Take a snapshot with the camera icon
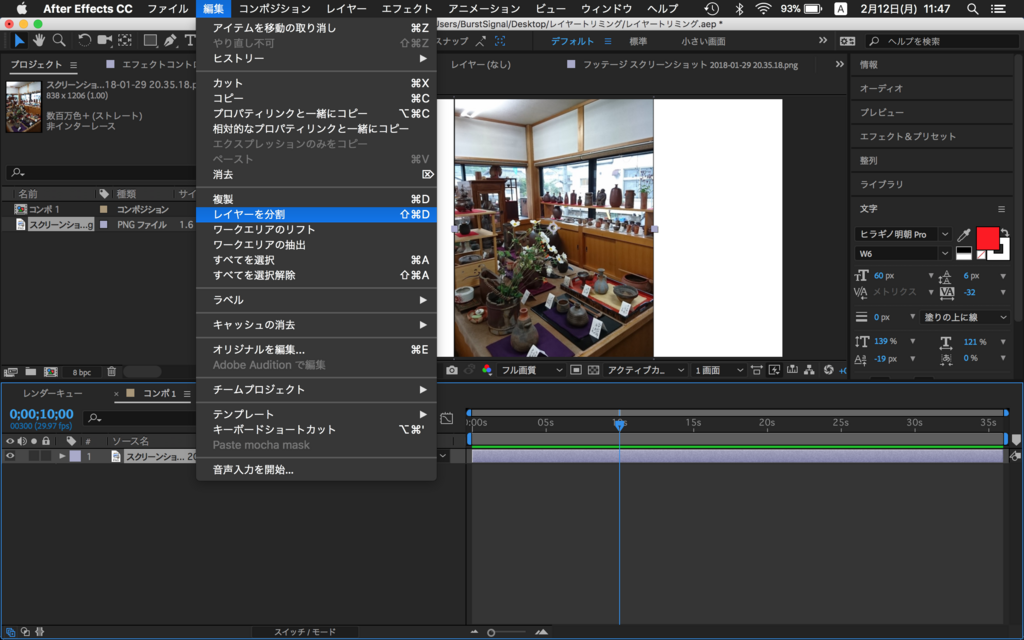The height and width of the screenshot is (640, 1024). click(x=451, y=370)
